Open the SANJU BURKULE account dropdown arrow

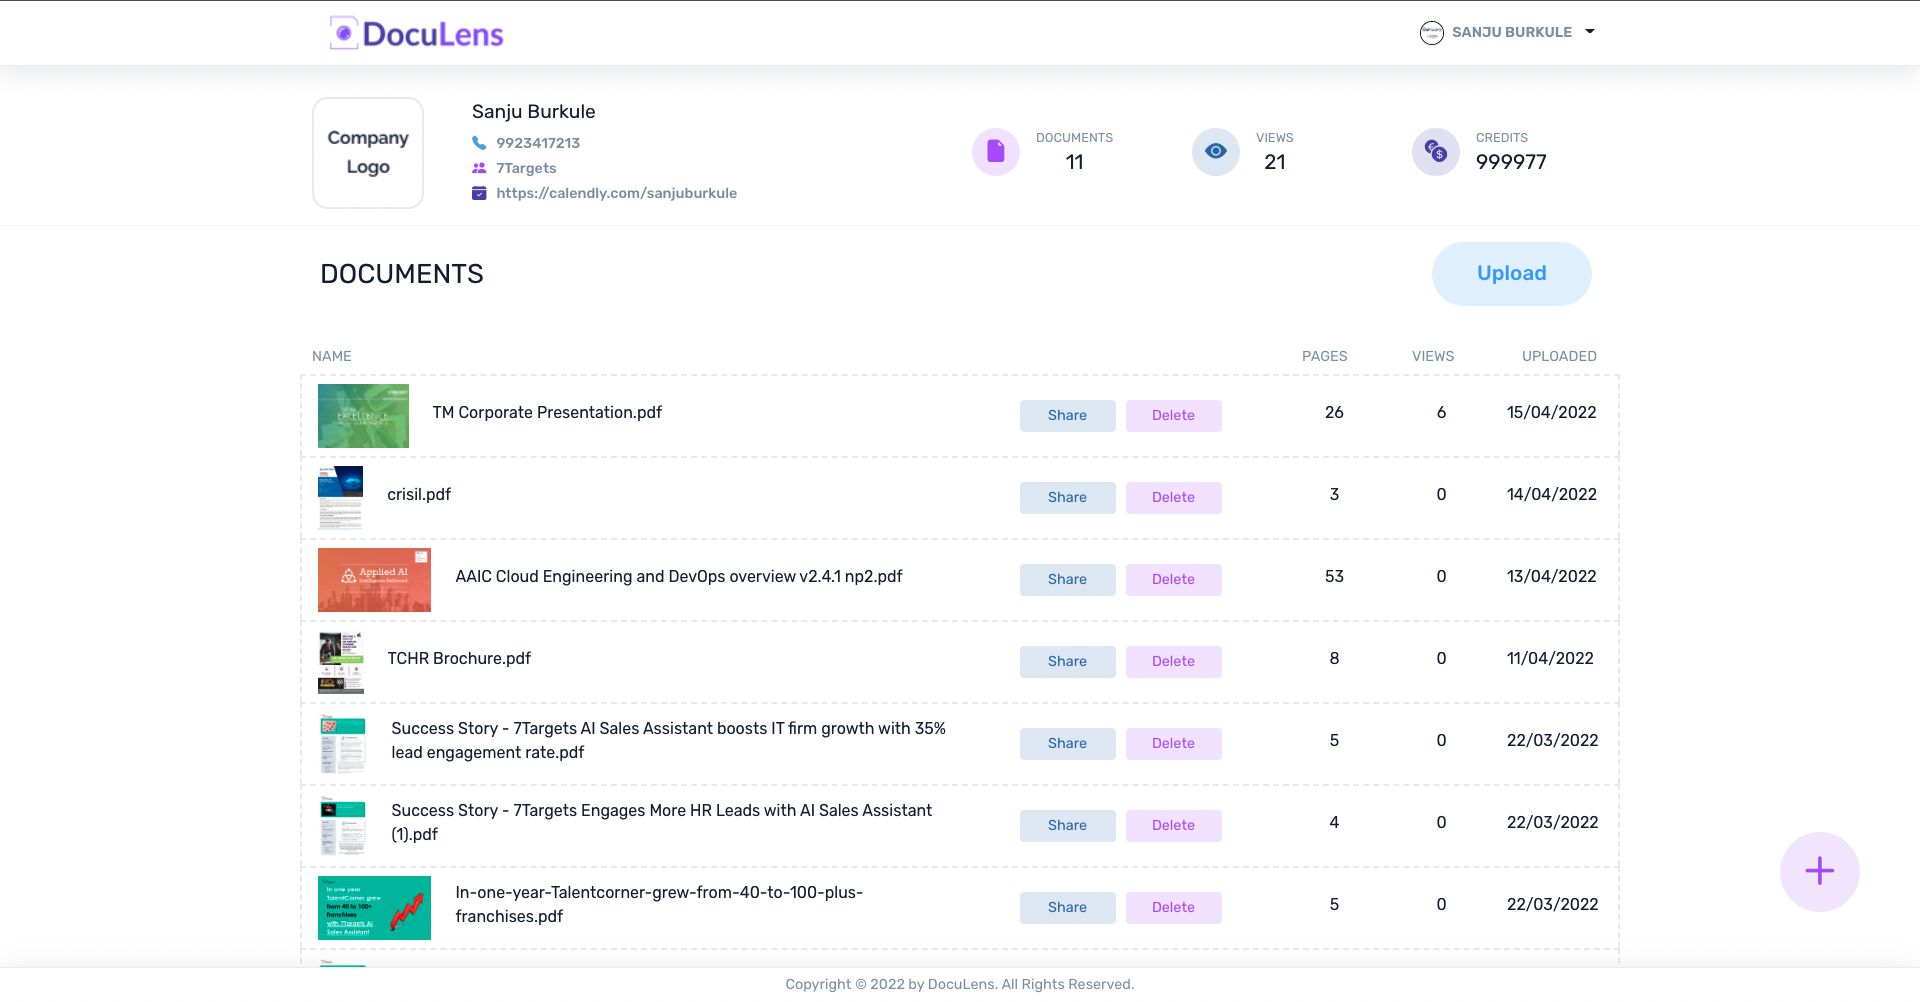point(1589,32)
